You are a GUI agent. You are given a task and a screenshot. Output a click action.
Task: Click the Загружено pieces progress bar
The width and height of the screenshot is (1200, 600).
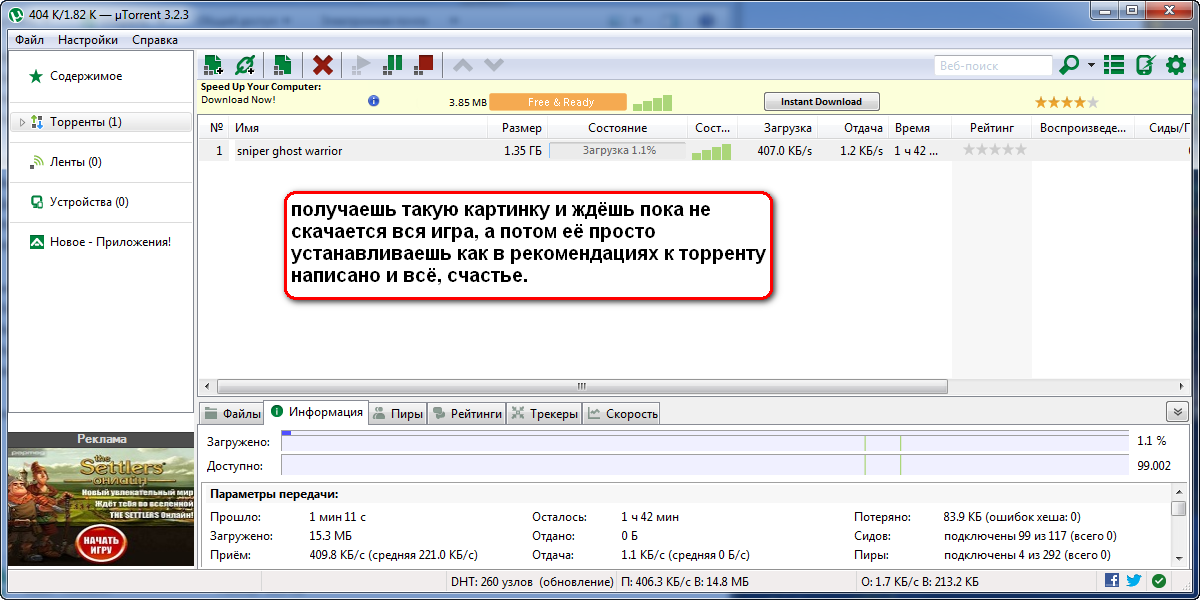pyautogui.click(x=705, y=441)
